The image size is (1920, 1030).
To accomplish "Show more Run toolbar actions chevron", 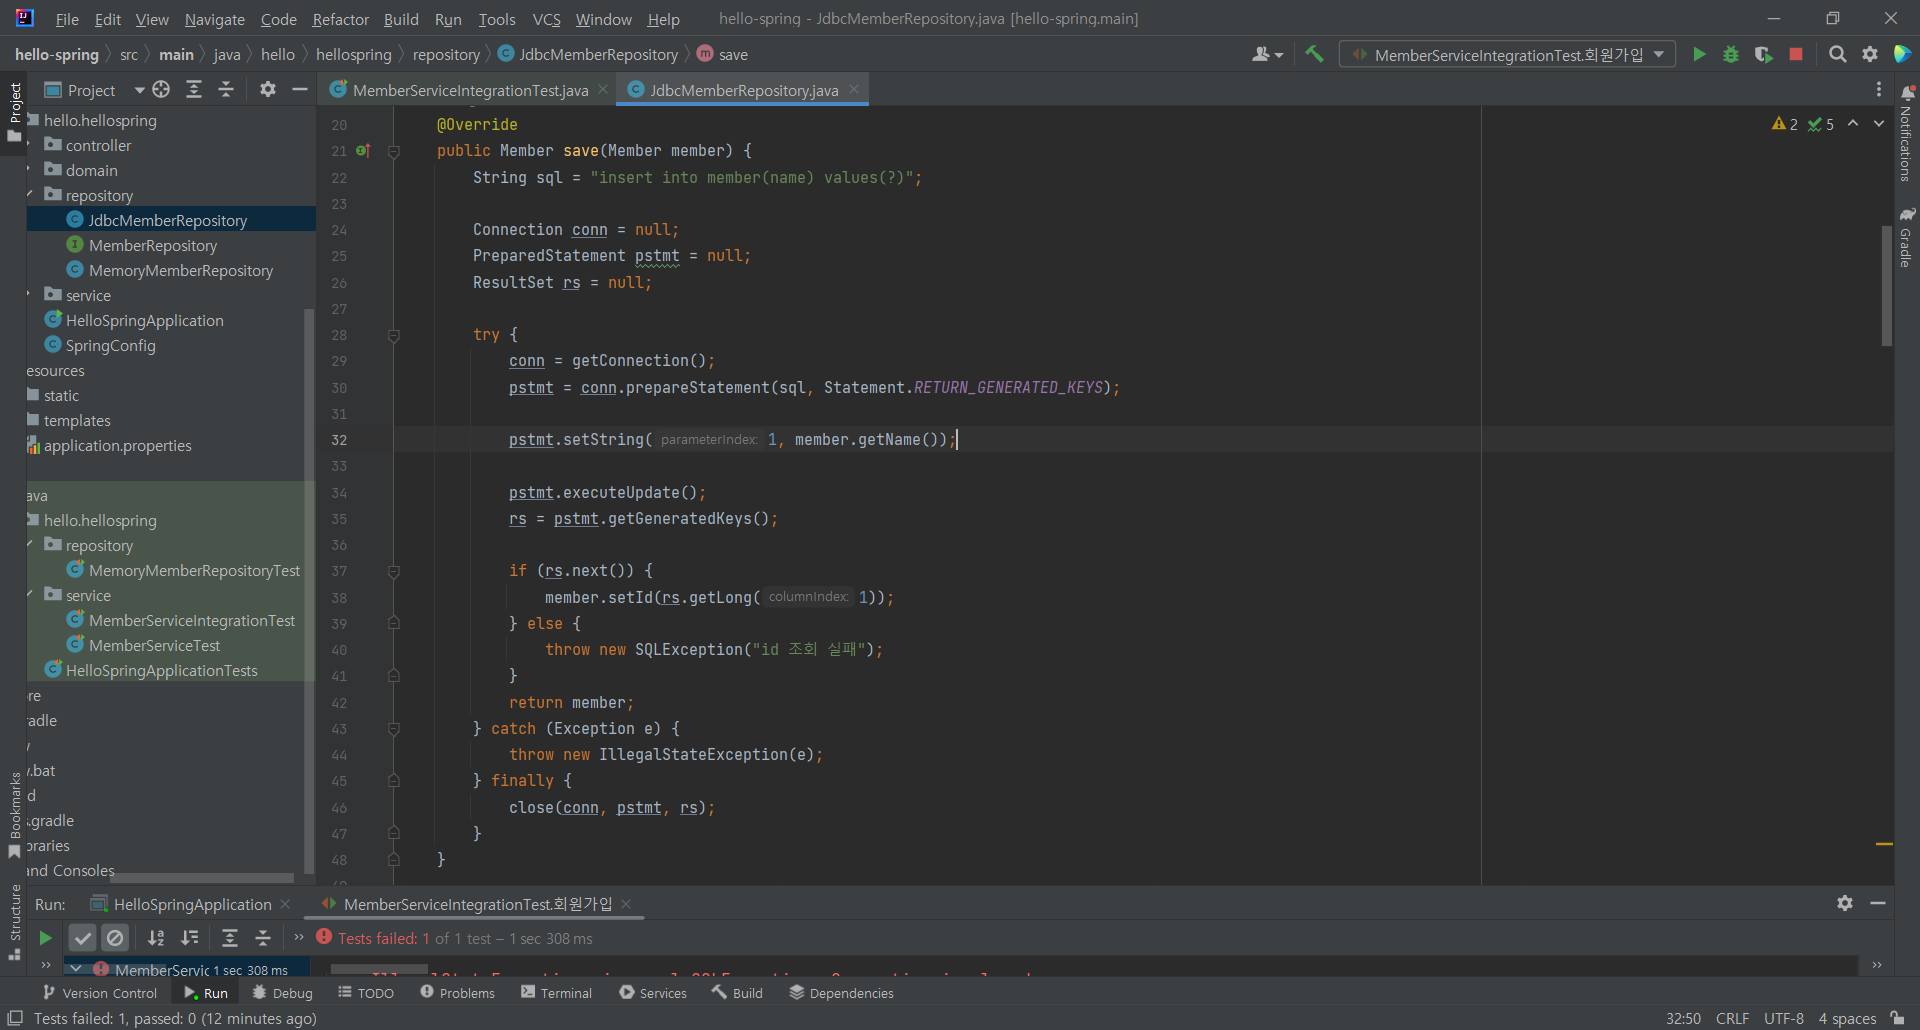I will [298, 938].
